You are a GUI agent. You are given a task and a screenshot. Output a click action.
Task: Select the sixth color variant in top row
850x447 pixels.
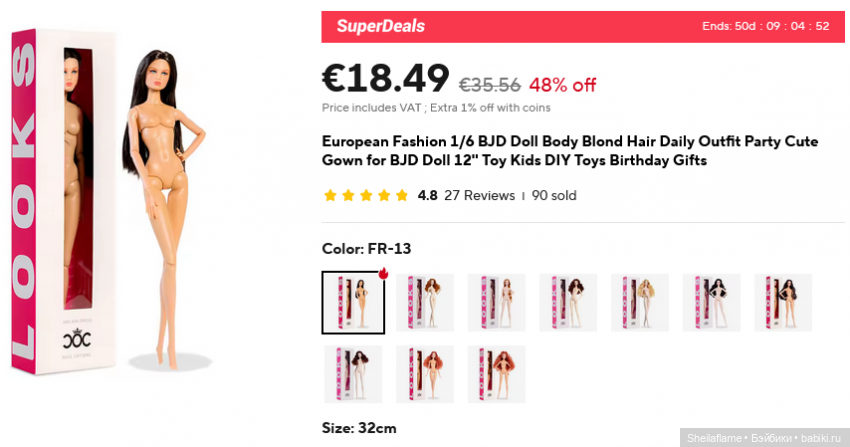(x=711, y=303)
